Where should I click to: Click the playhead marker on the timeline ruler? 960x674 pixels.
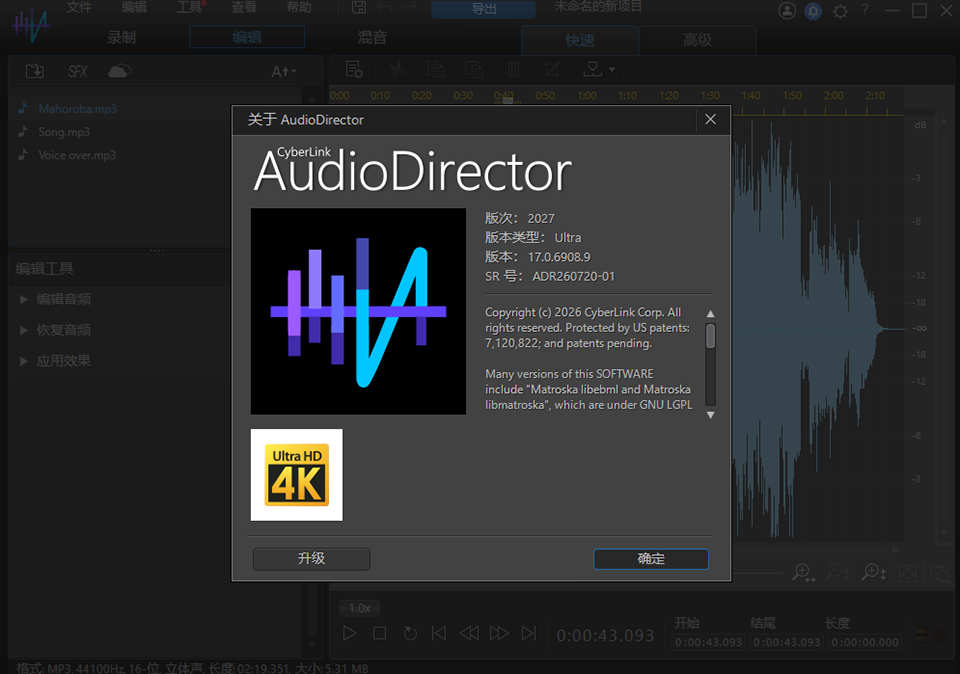(508, 100)
